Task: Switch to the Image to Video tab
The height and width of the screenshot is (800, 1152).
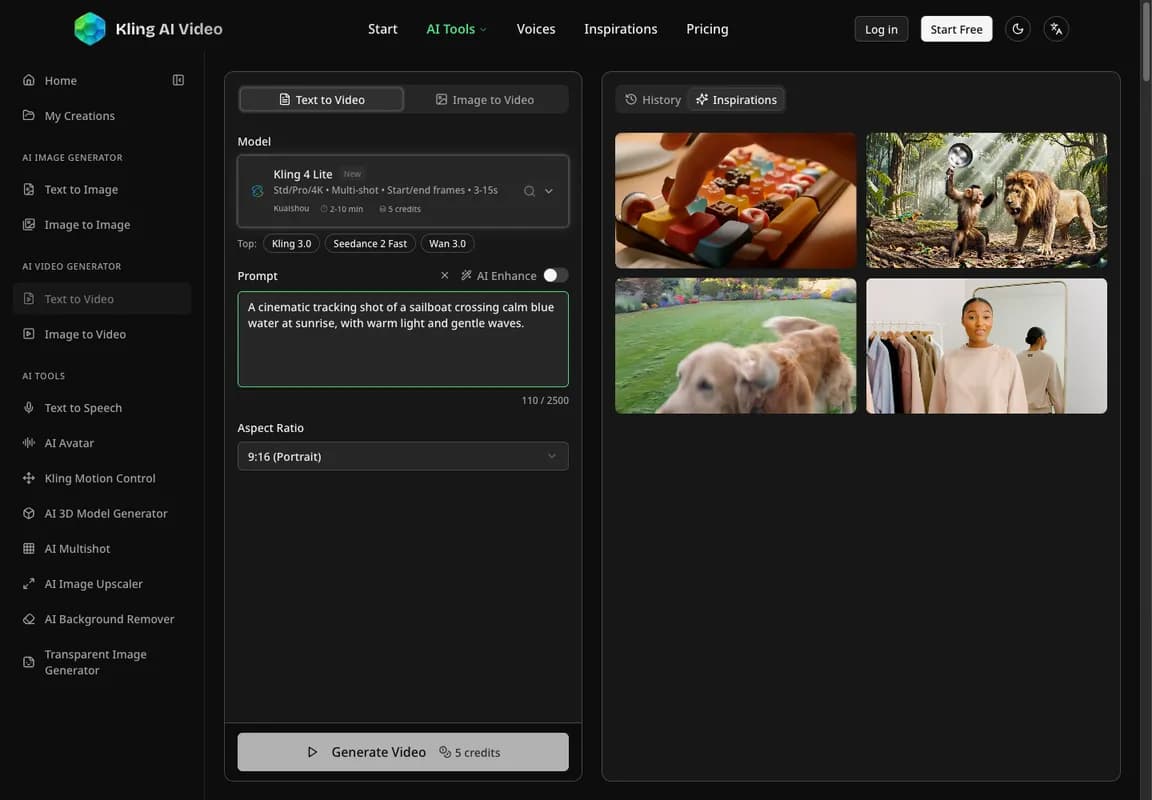Action: click(485, 100)
